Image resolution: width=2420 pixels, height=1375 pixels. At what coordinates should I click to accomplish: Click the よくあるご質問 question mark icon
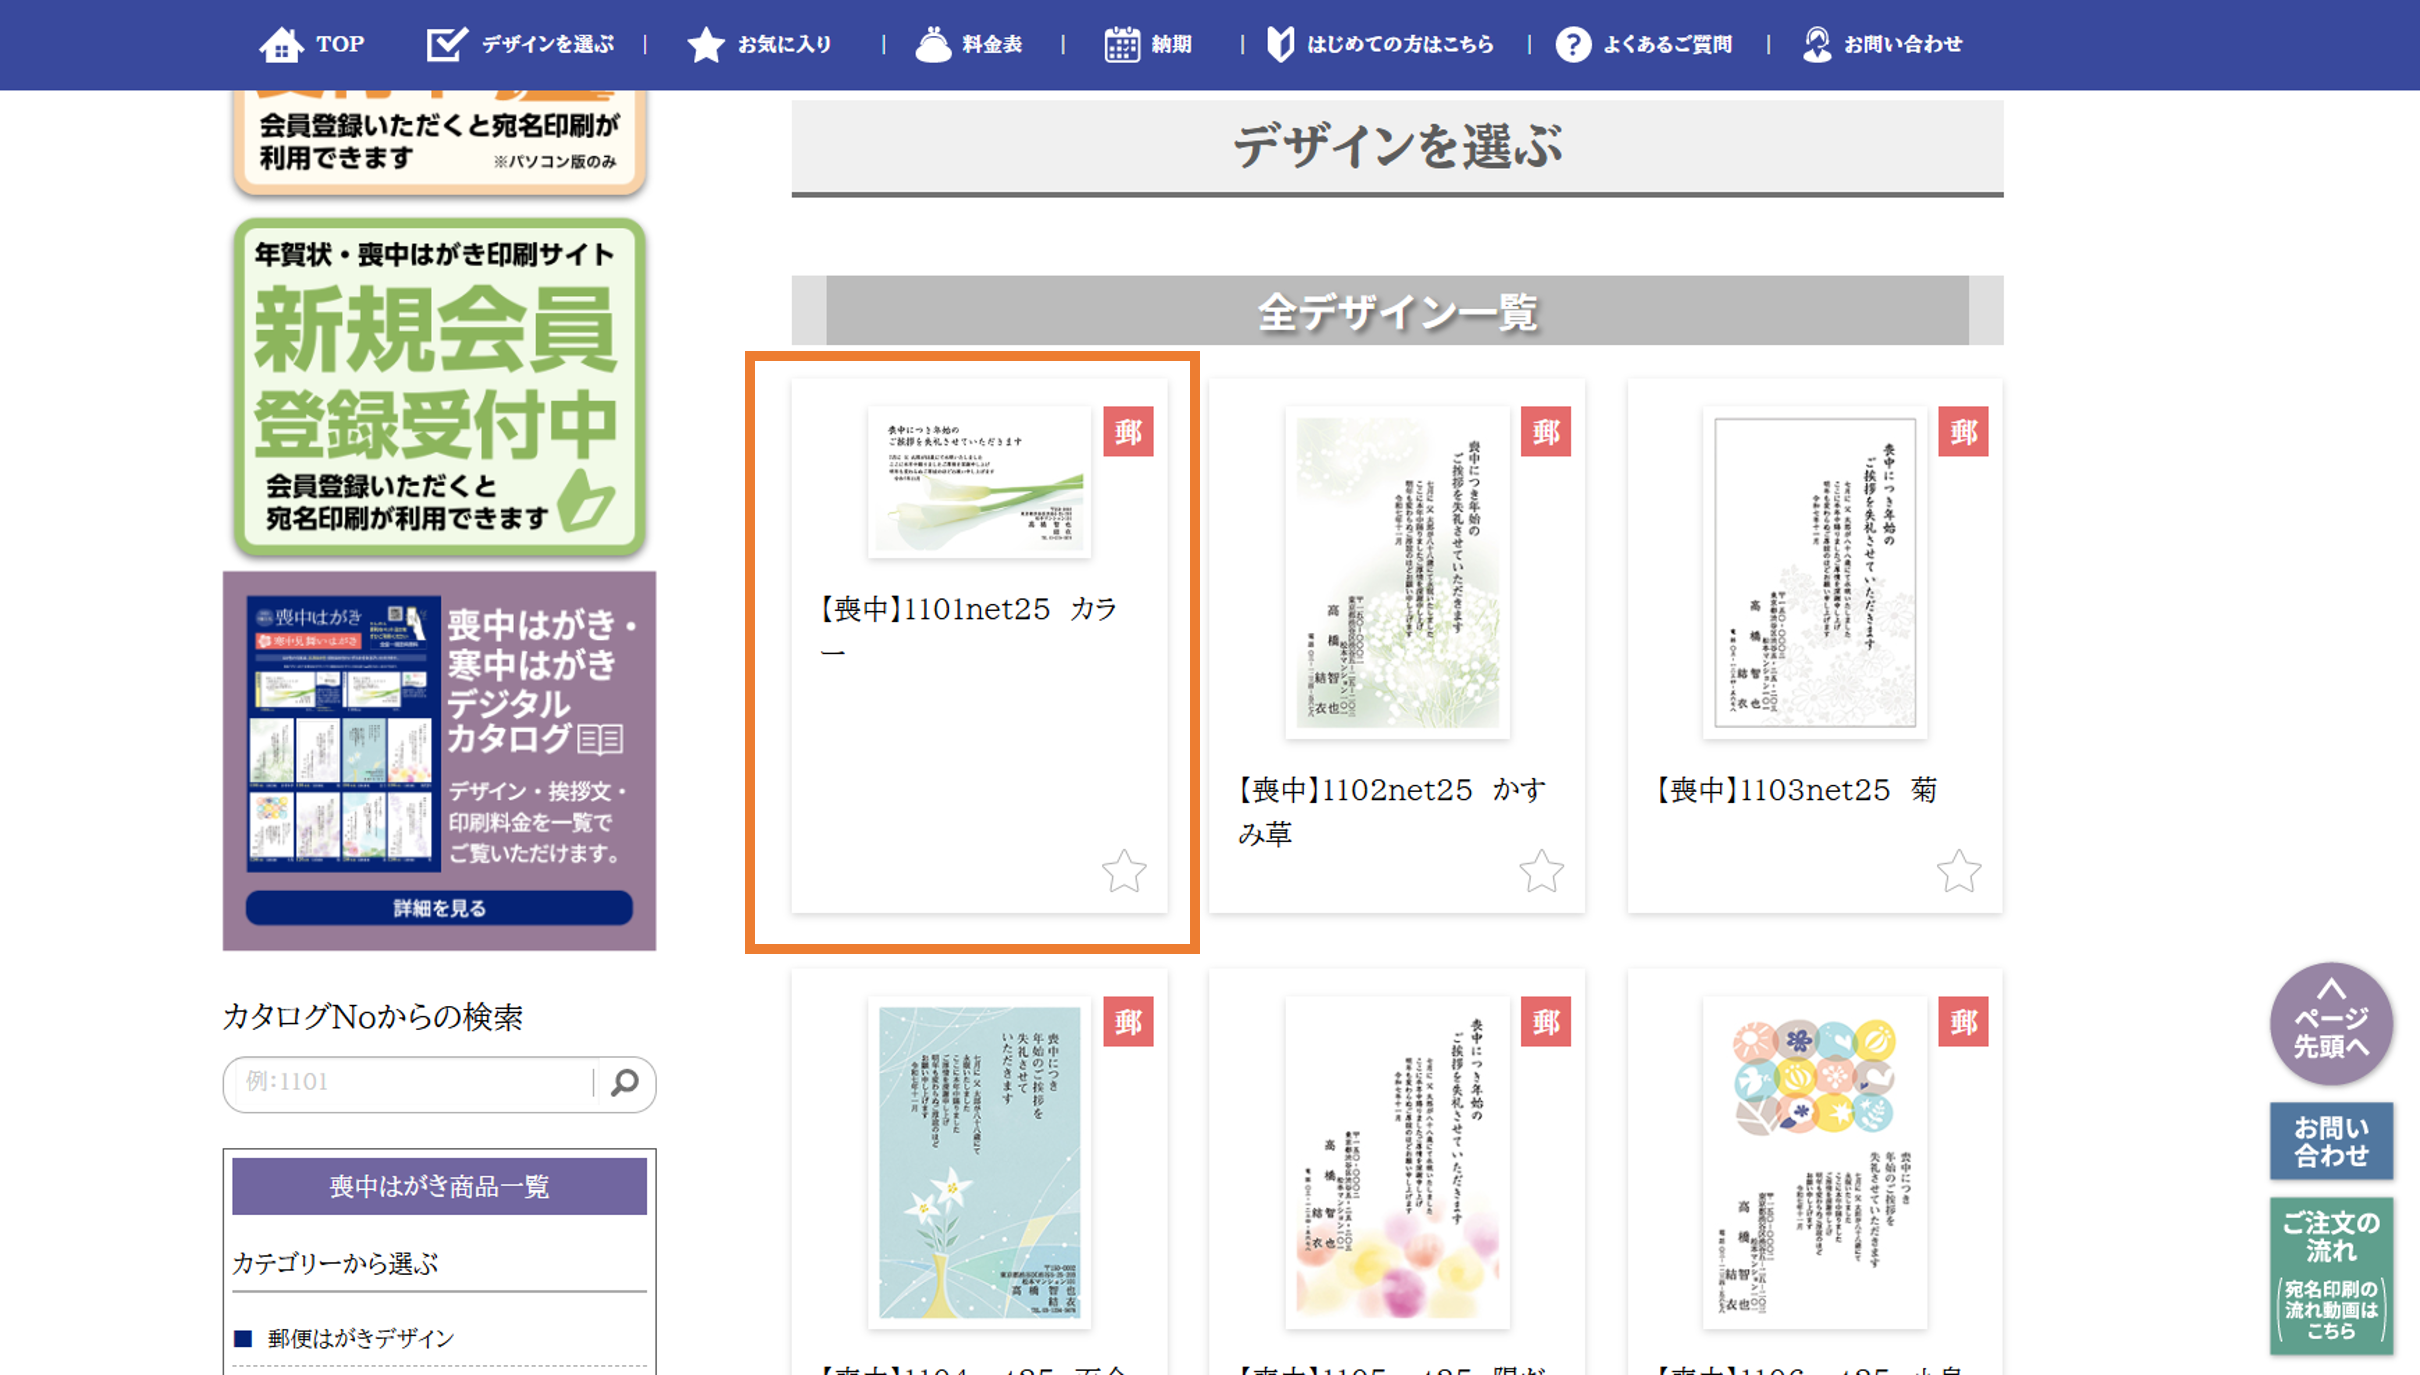pyautogui.click(x=1573, y=44)
